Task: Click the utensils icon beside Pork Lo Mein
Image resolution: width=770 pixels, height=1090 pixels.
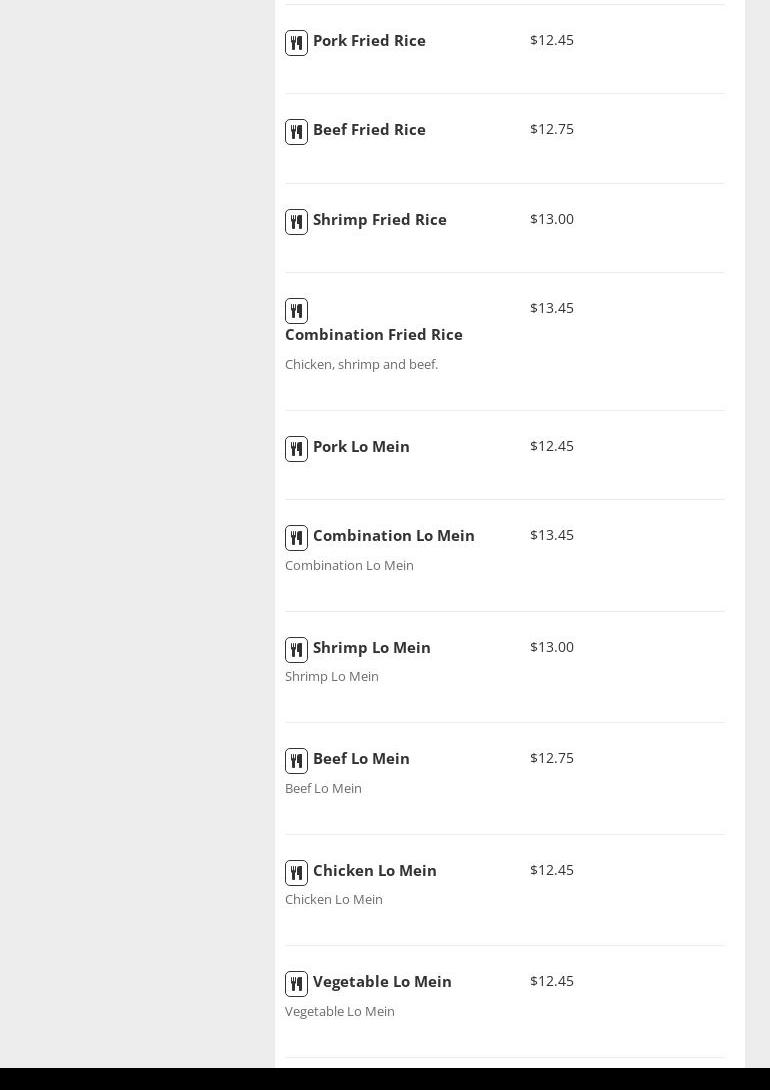Action: (x=296, y=449)
